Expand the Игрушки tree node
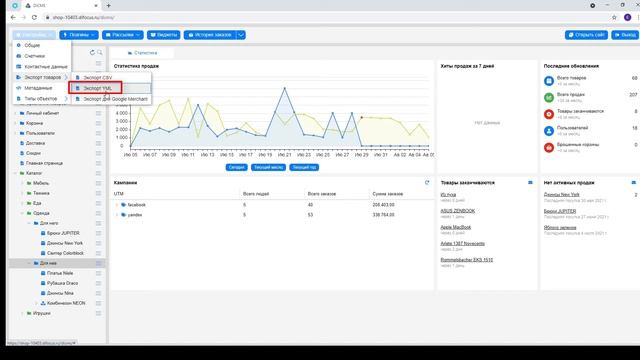 22,313
